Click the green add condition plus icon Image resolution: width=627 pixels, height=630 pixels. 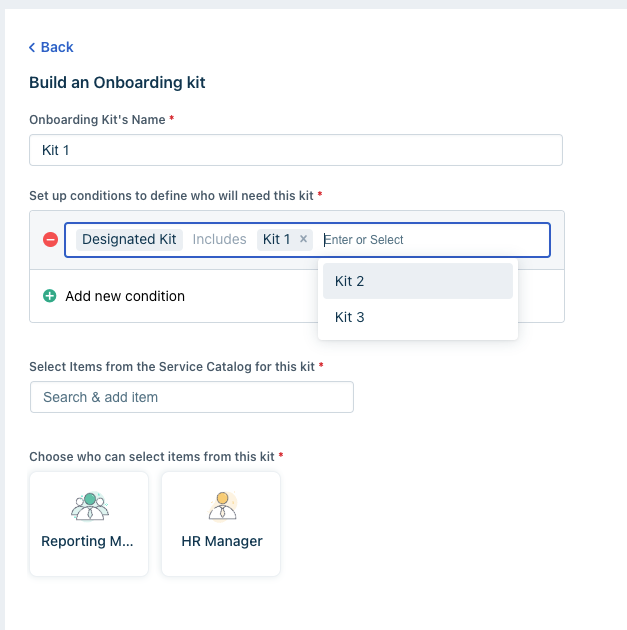(x=50, y=296)
